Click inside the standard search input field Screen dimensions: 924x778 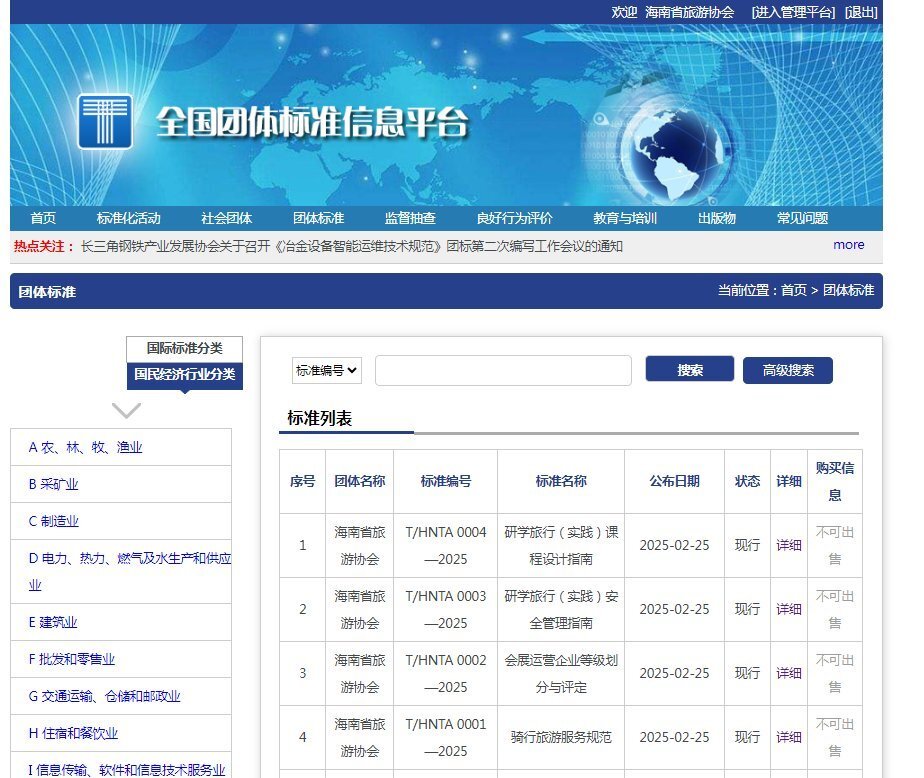click(502, 370)
